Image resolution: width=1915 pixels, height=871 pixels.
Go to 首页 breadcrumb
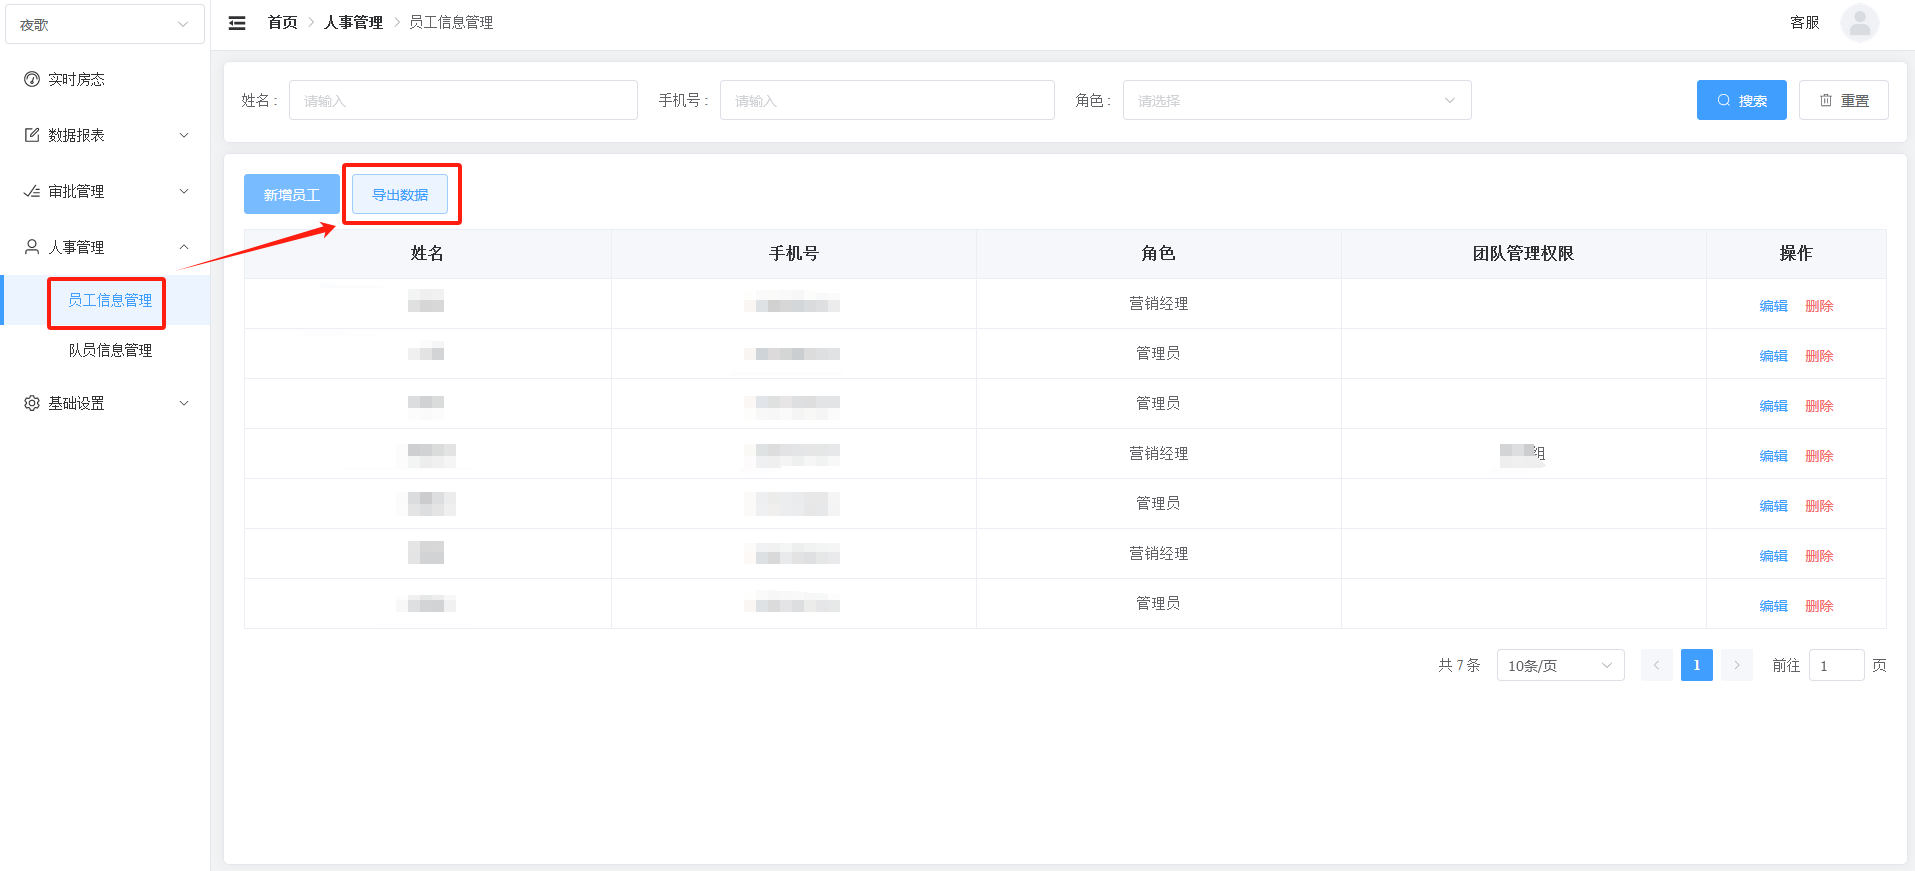[x=282, y=22]
